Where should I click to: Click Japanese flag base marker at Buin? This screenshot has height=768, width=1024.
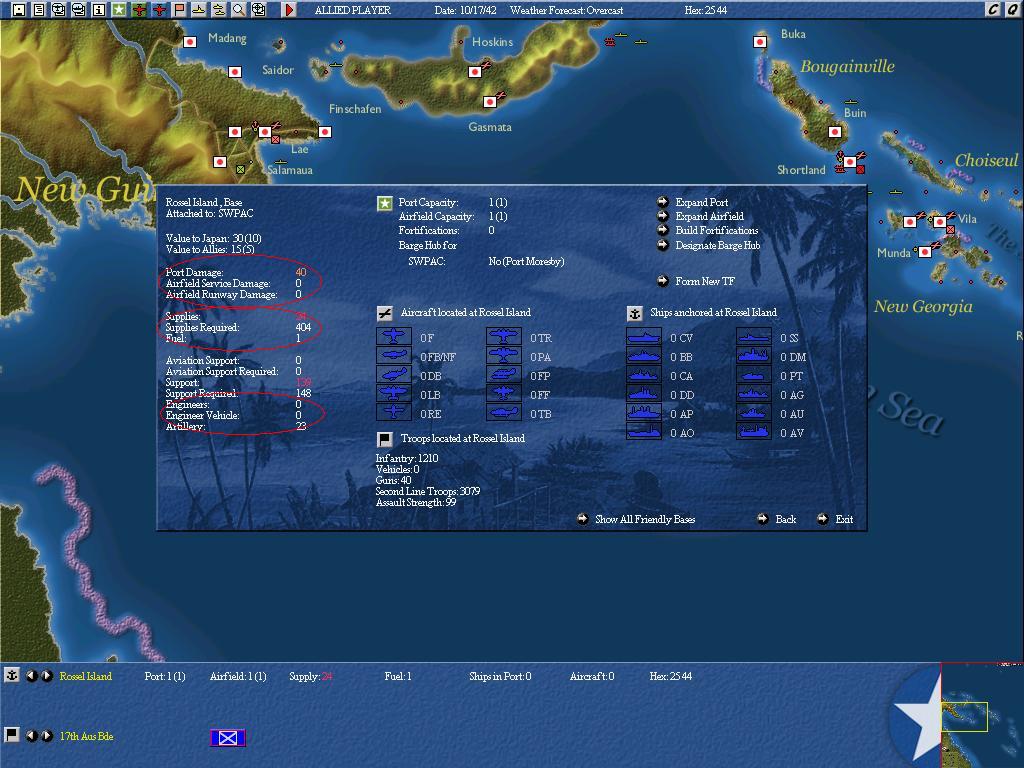(835, 132)
